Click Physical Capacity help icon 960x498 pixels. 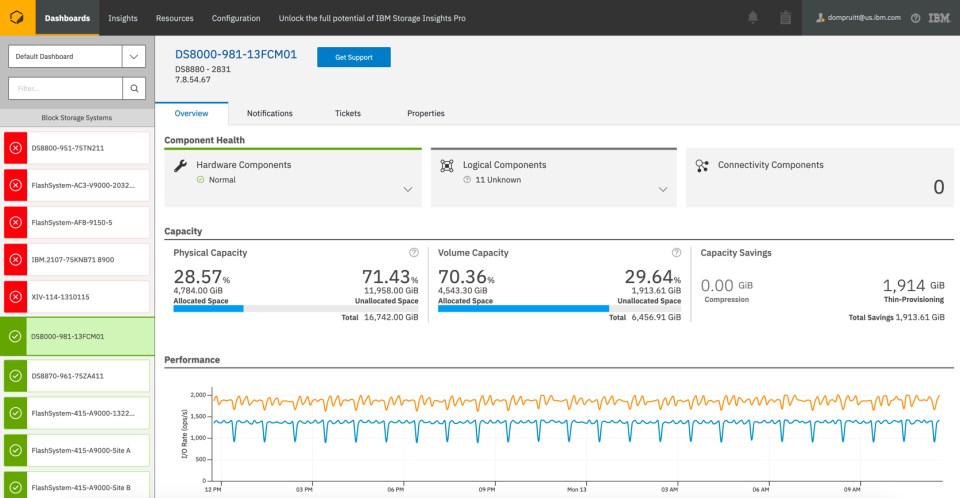[x=413, y=253]
